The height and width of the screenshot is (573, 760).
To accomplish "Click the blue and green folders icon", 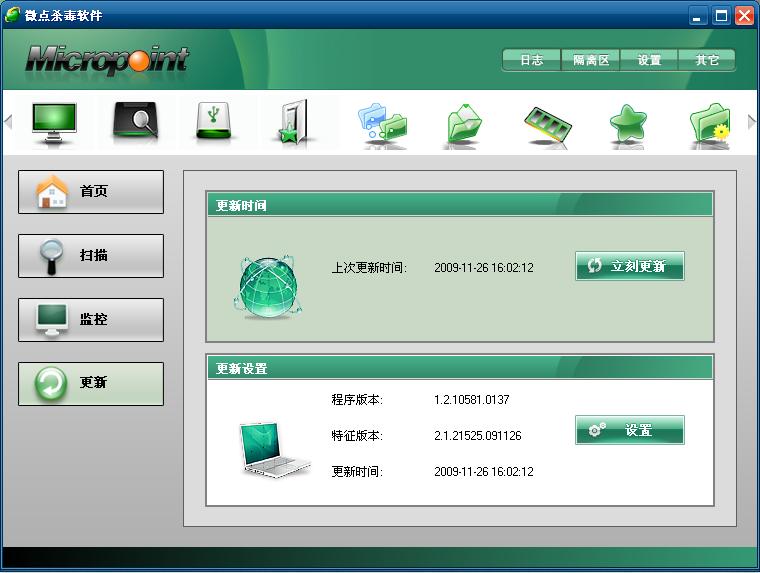I will (x=383, y=123).
